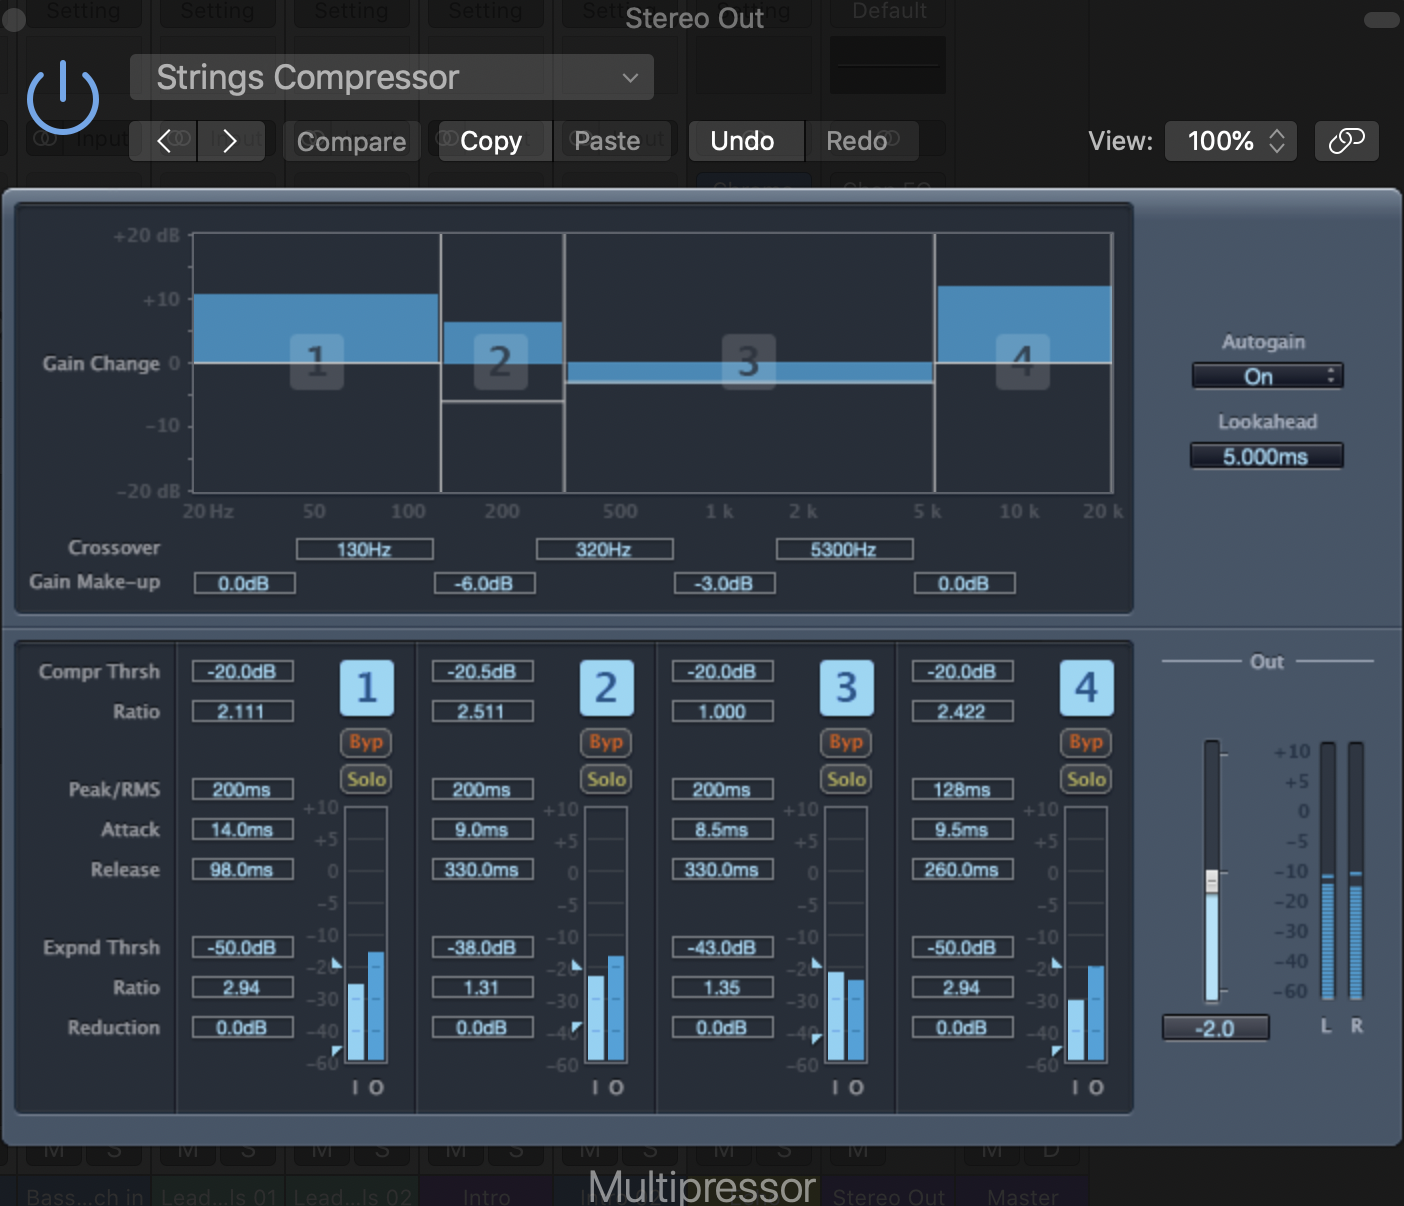This screenshot has height=1206, width=1404.
Task: Solo band 4
Action: [1086, 779]
